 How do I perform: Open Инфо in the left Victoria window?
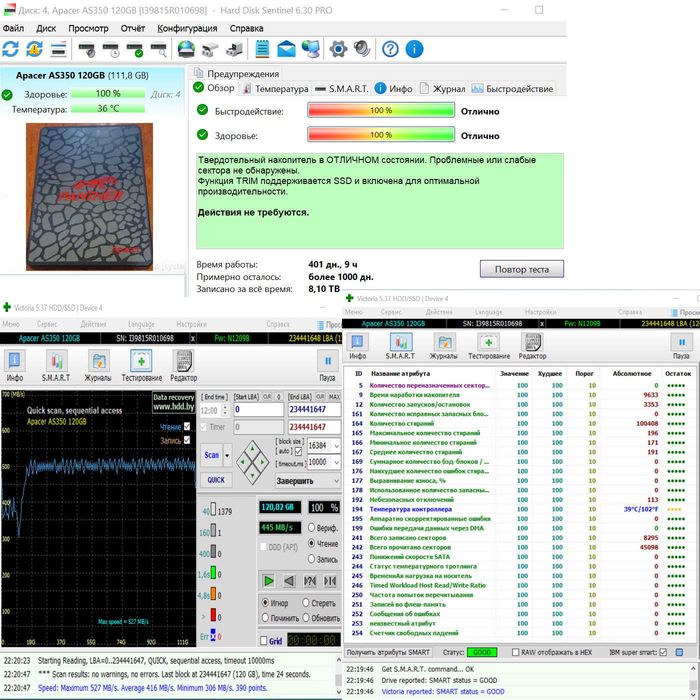(14, 366)
